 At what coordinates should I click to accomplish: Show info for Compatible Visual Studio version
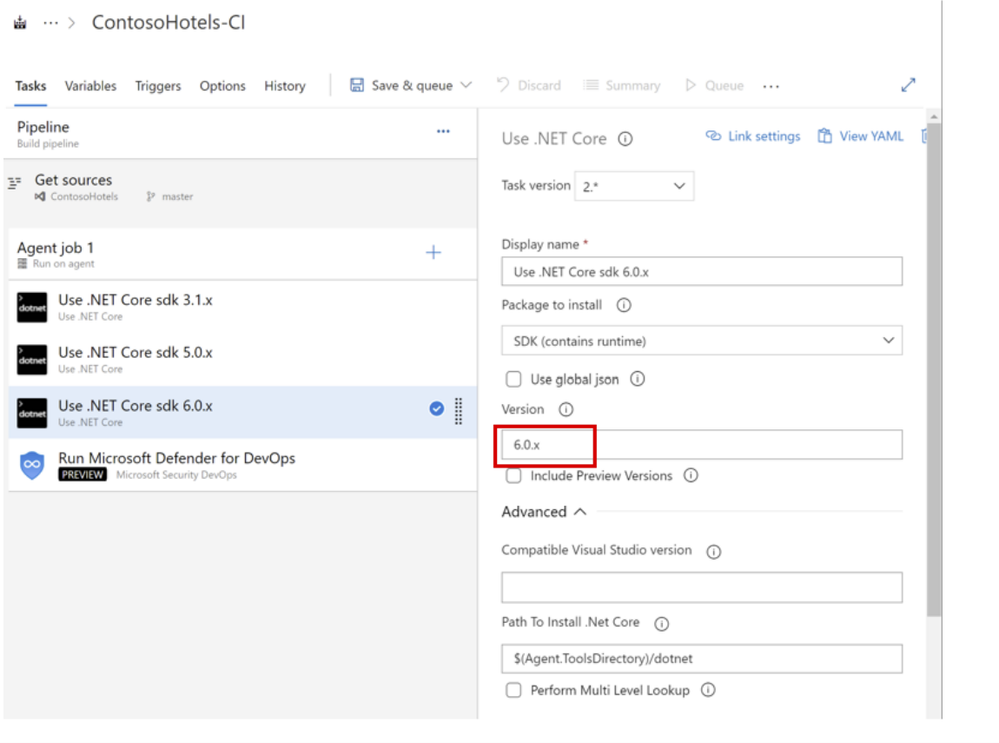[x=714, y=552]
